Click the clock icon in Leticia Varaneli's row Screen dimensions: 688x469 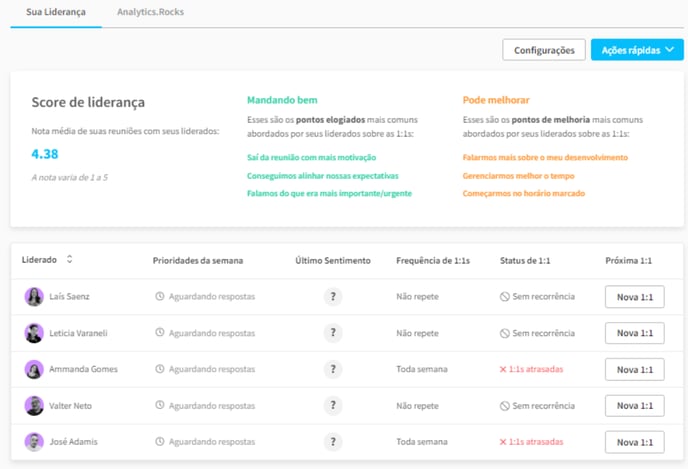pyautogui.click(x=159, y=333)
